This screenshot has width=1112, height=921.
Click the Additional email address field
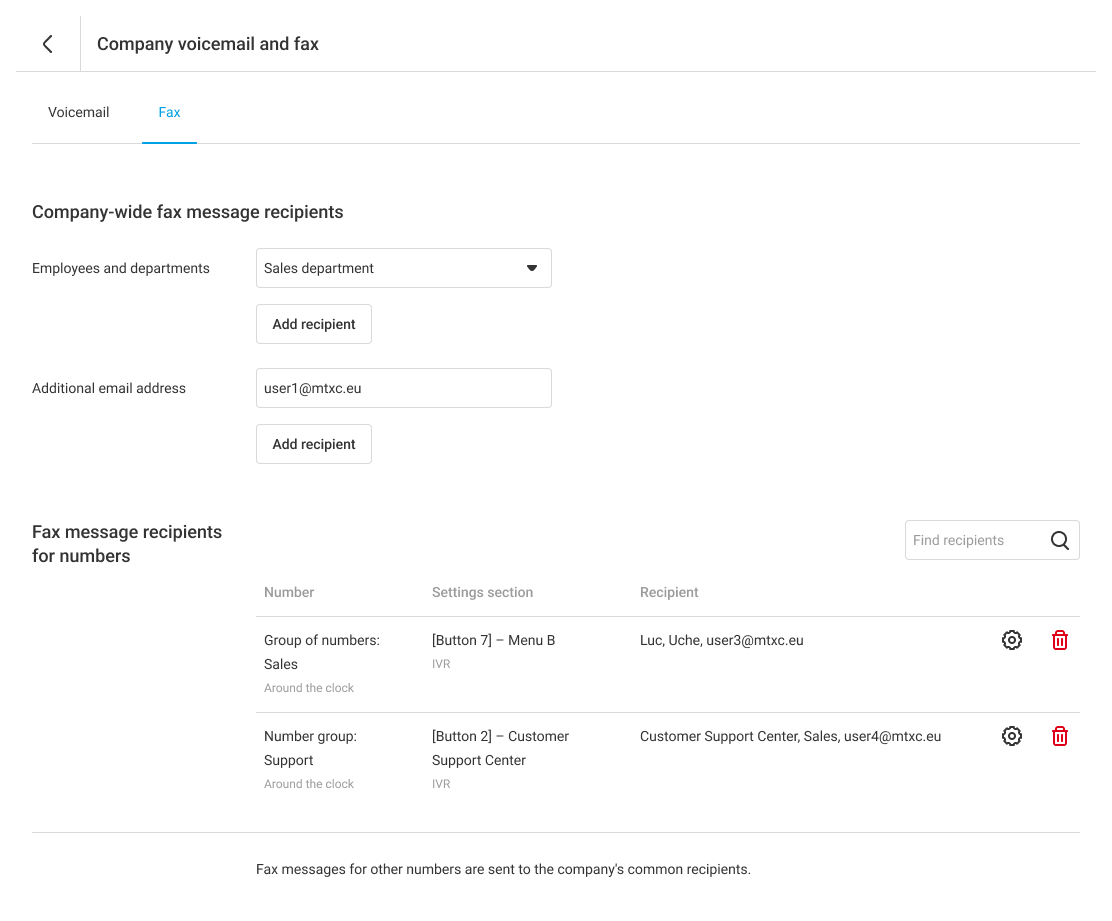click(x=403, y=388)
